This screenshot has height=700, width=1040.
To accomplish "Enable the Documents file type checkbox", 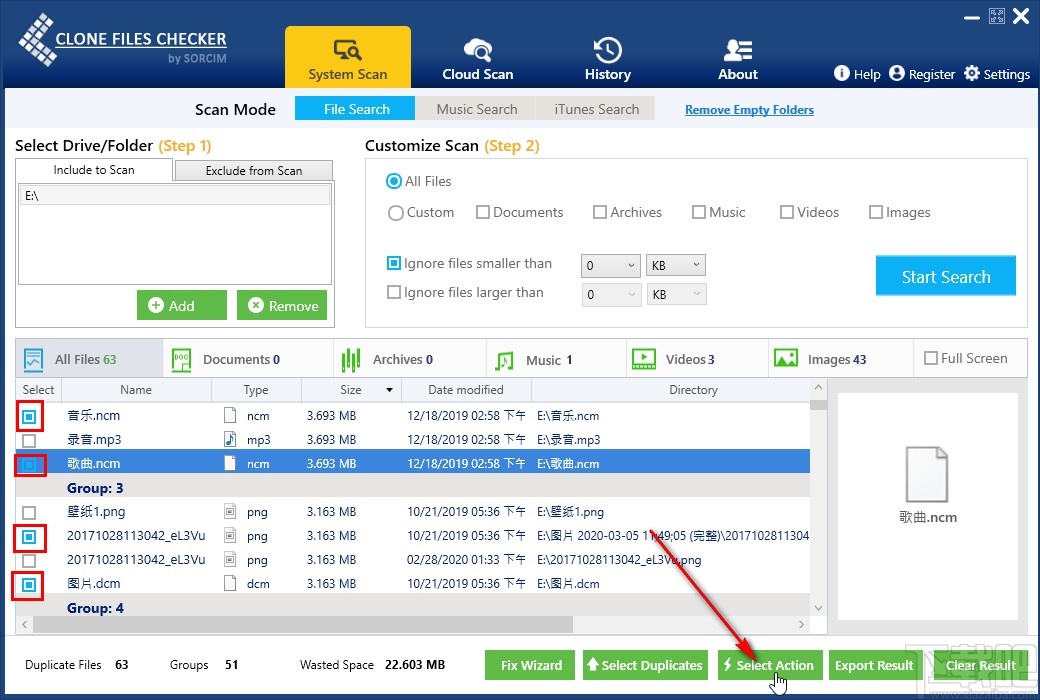I will point(483,212).
